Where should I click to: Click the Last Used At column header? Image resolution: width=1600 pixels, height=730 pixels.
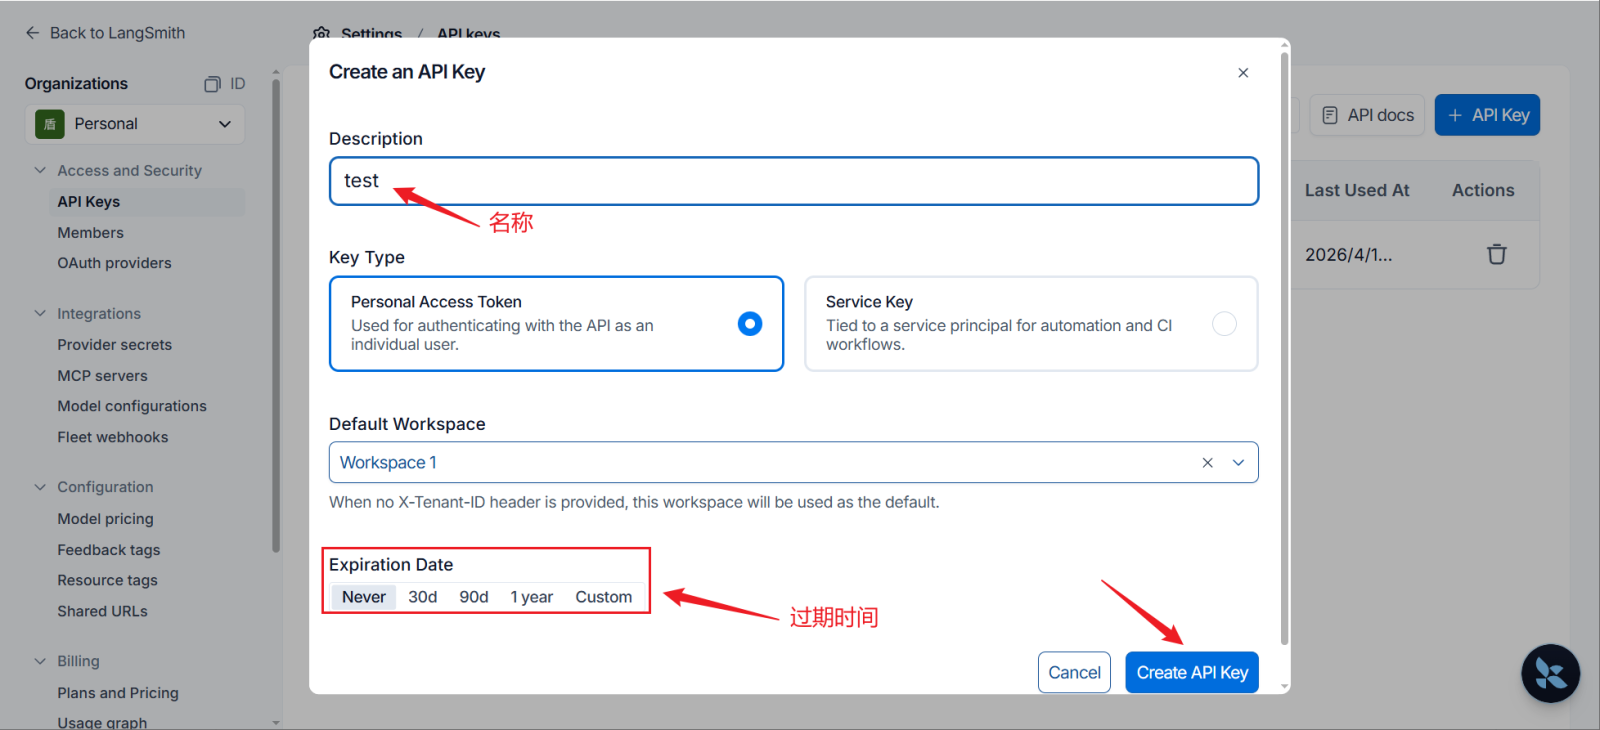(x=1357, y=190)
